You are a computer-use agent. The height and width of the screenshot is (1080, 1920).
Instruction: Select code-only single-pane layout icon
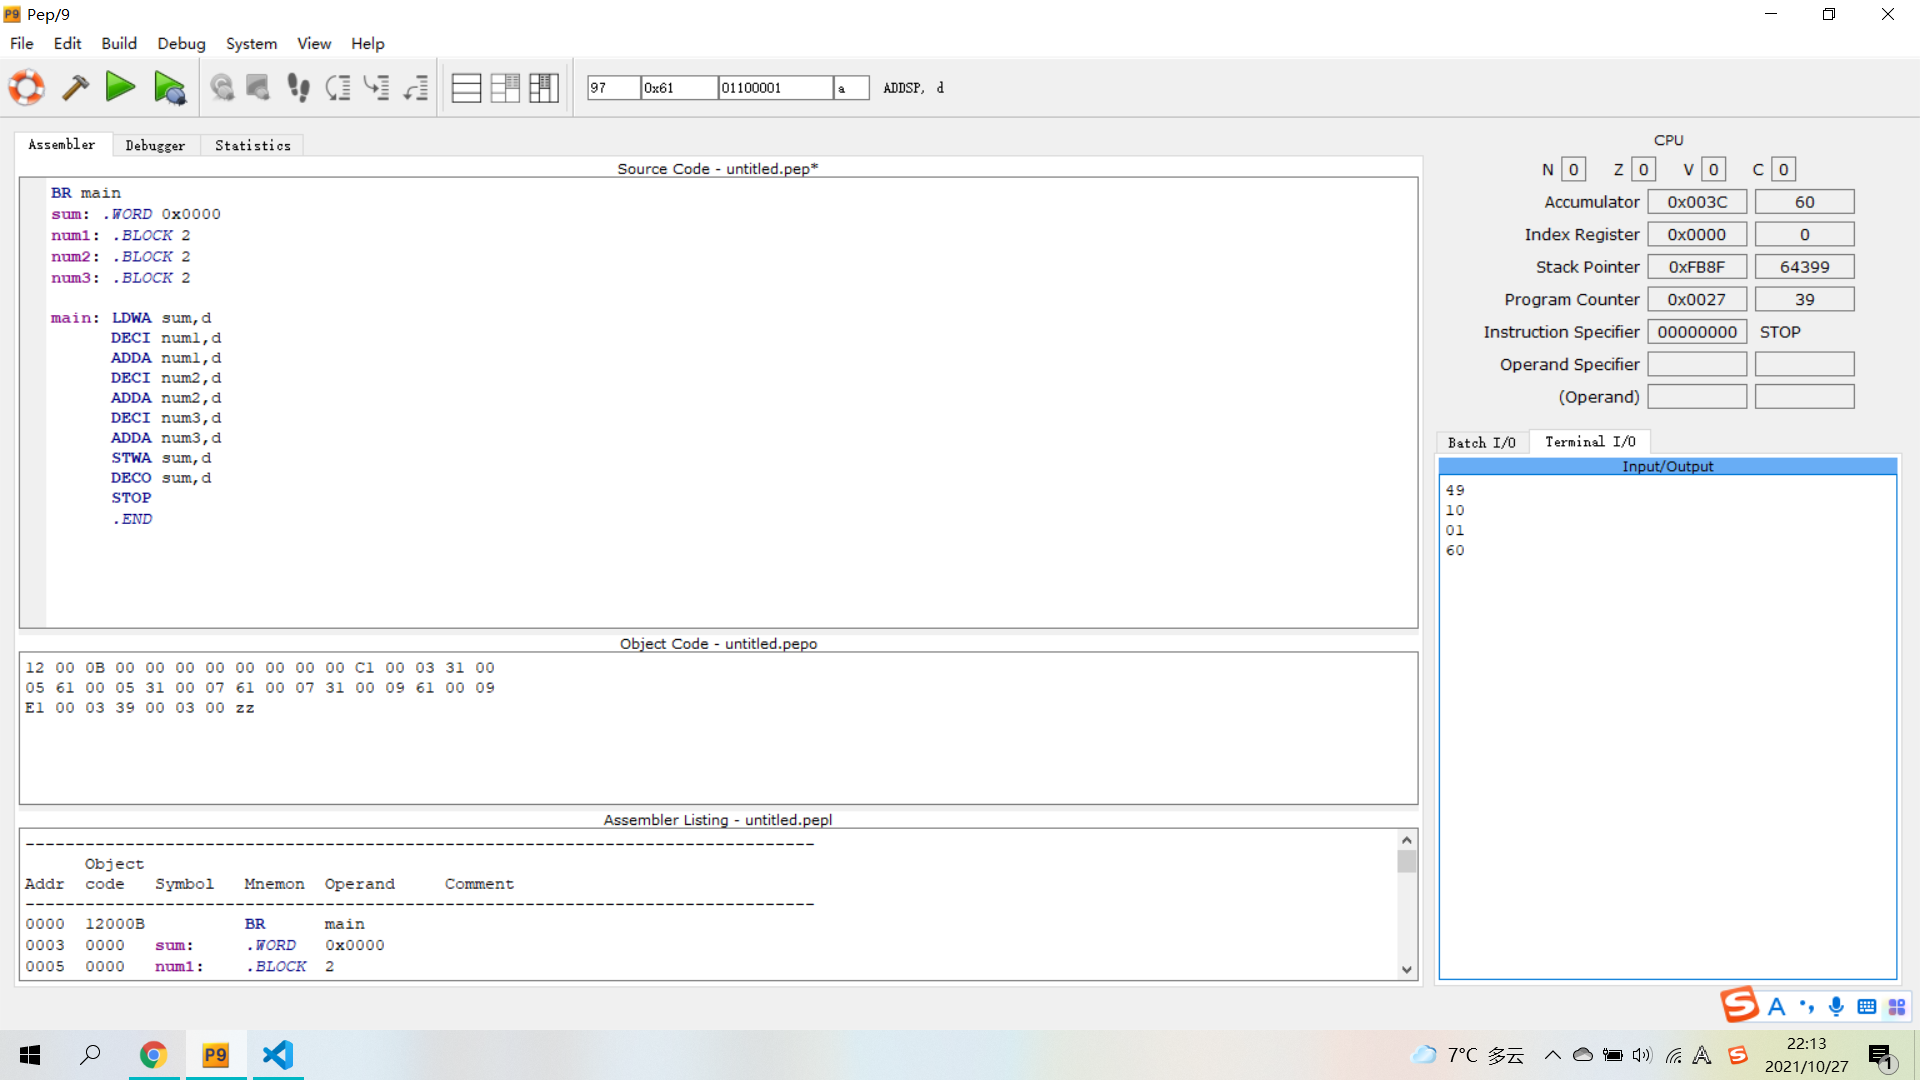point(466,88)
